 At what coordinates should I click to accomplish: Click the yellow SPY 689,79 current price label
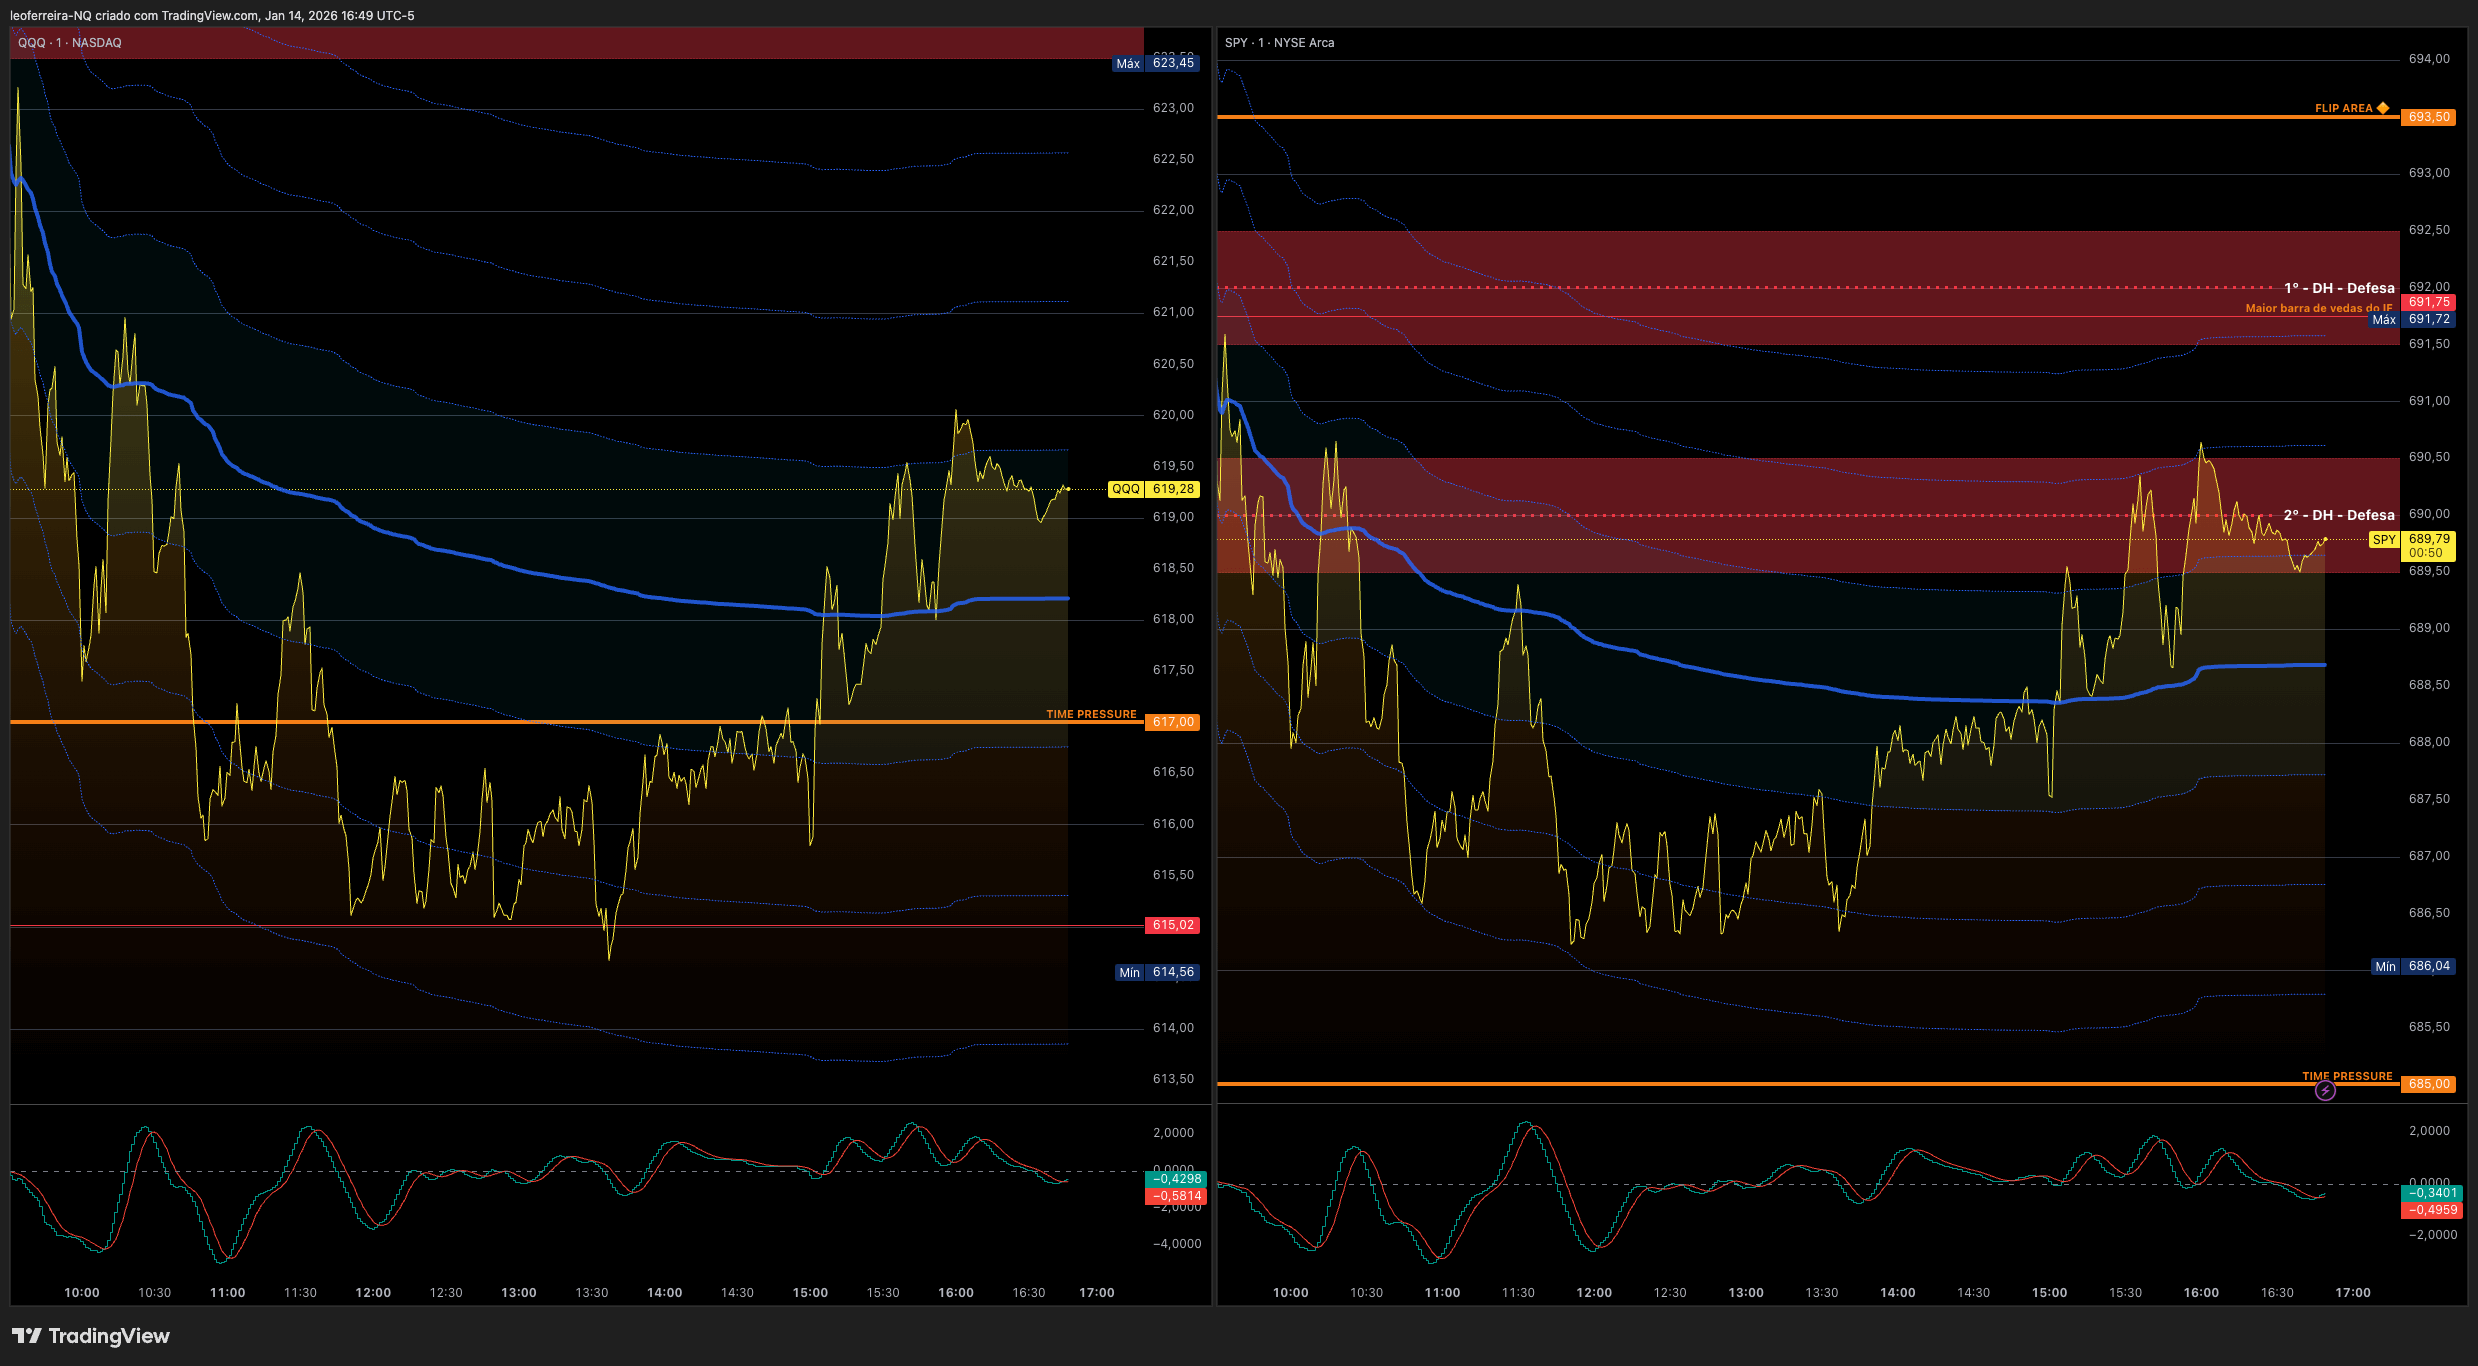[2412, 539]
